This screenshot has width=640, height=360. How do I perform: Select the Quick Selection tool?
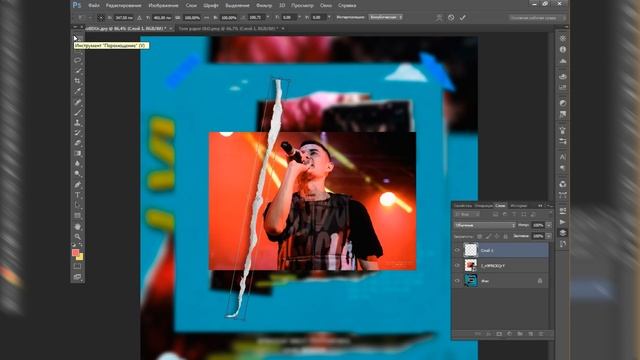pyautogui.click(x=77, y=71)
